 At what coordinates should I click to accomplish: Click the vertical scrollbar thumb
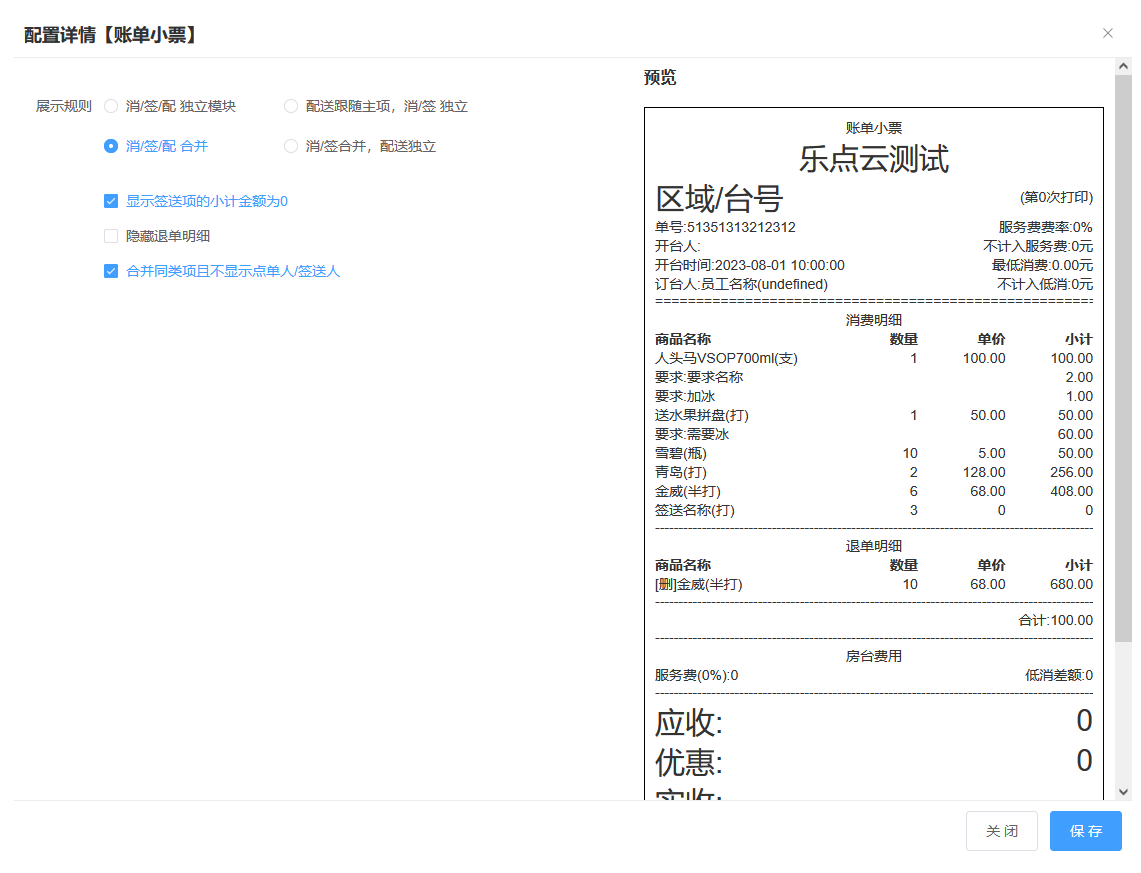point(1123,350)
